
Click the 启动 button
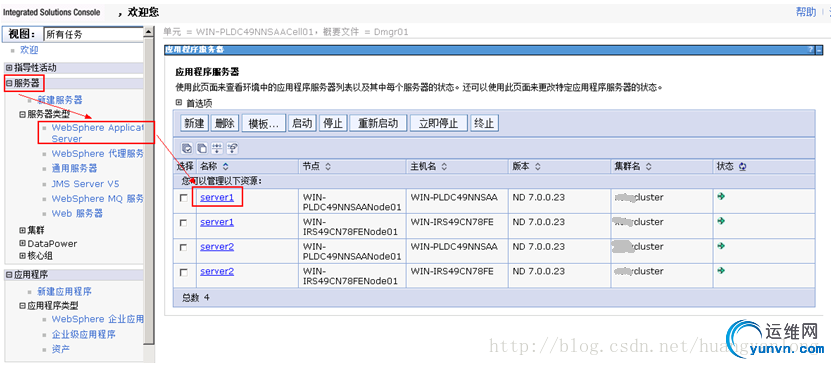(x=303, y=123)
